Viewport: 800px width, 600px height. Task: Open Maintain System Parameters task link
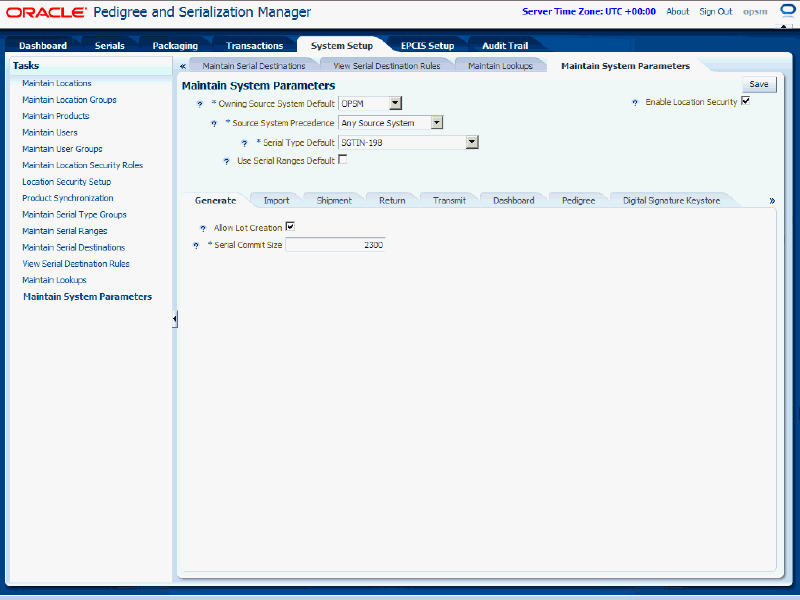(x=88, y=296)
